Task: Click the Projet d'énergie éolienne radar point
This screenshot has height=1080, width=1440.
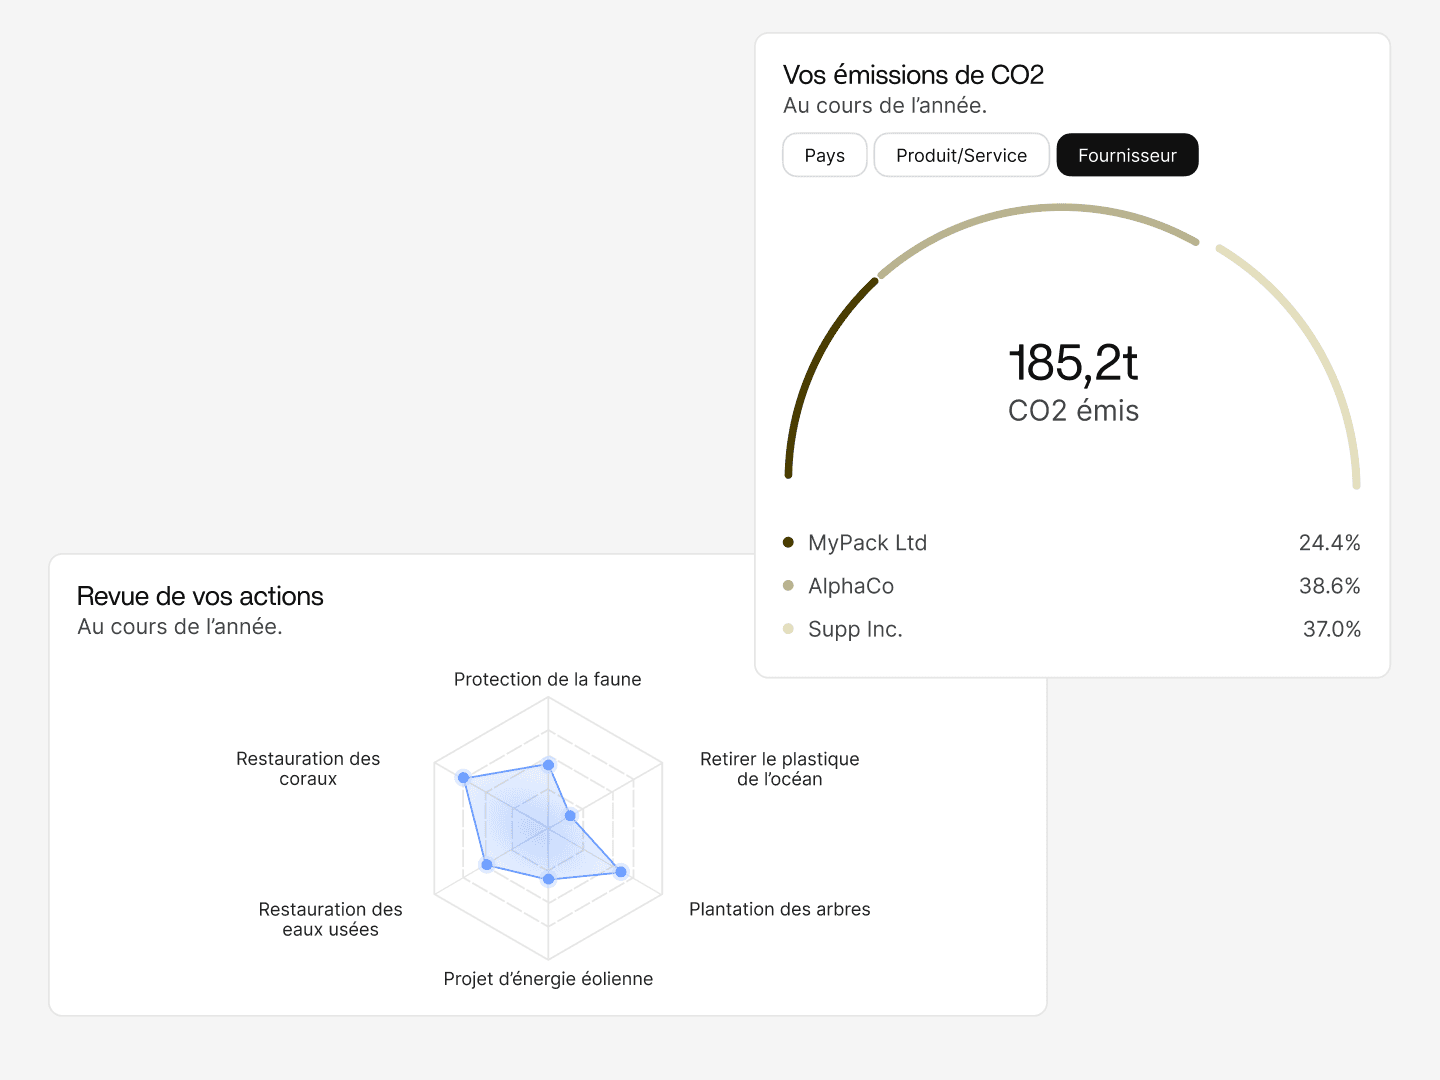Action: coord(548,879)
